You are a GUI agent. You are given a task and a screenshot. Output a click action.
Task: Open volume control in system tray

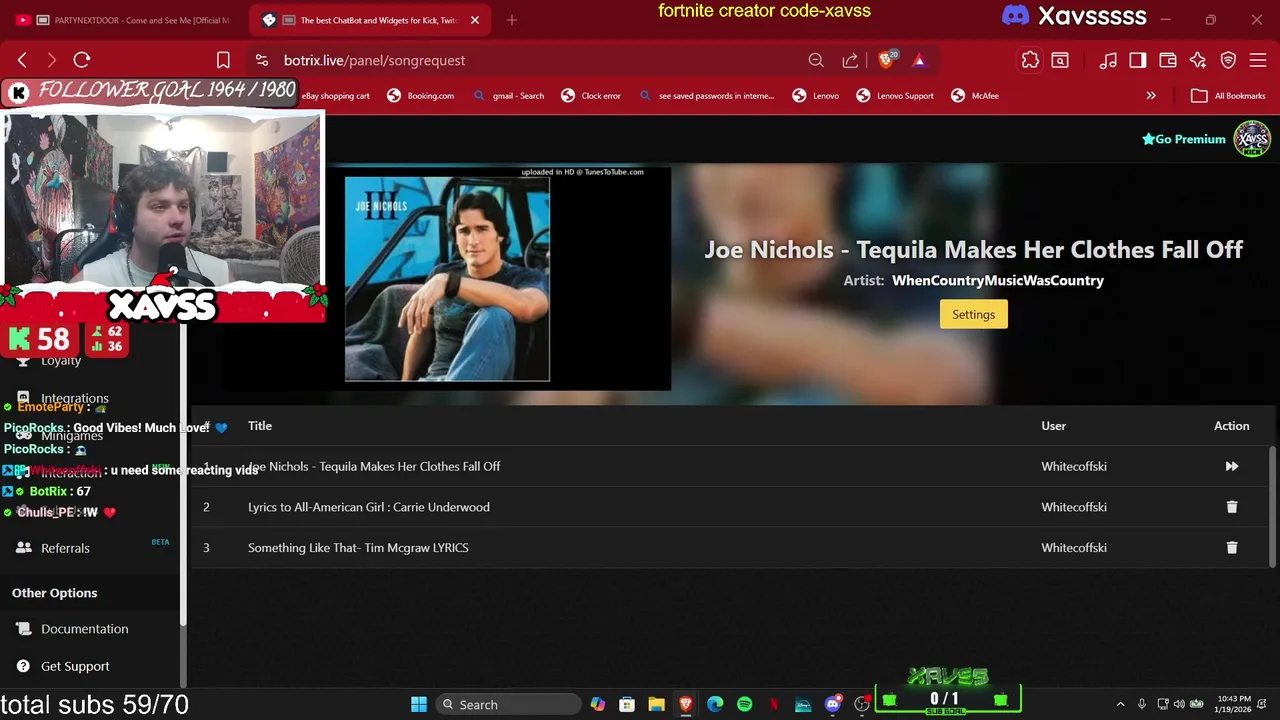tap(1179, 704)
